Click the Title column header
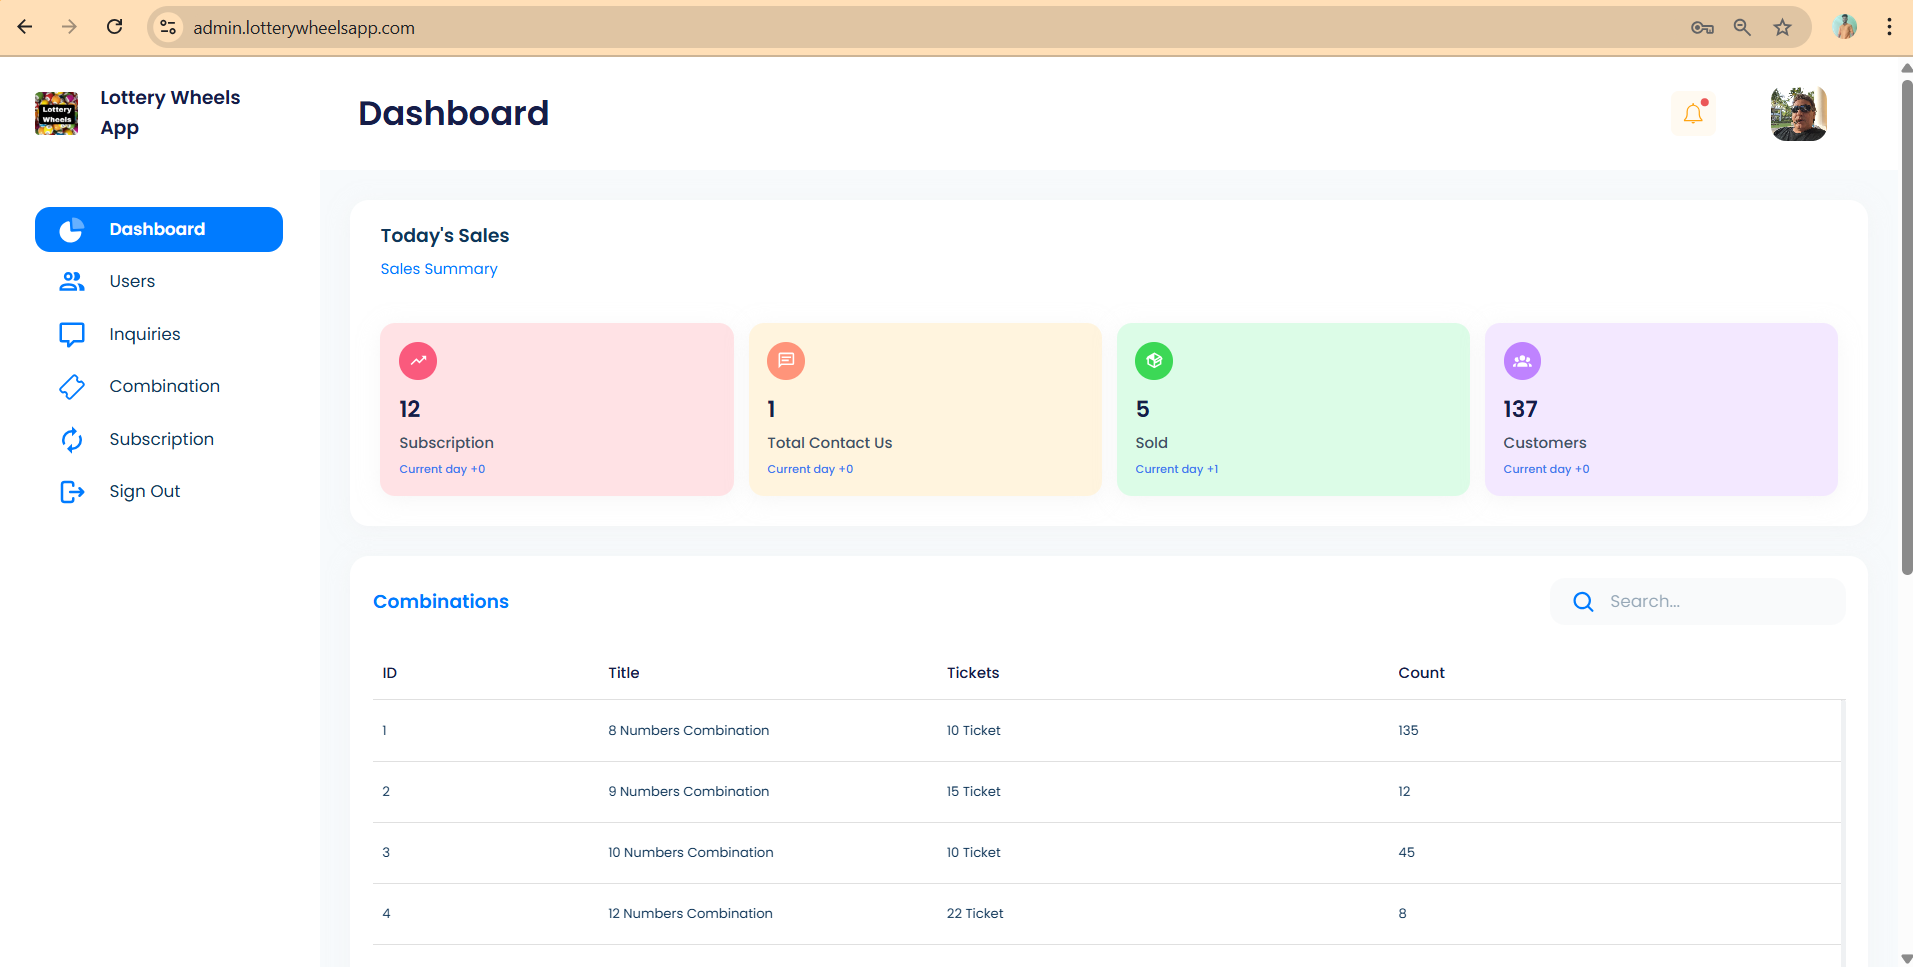This screenshot has width=1913, height=967. click(x=624, y=673)
